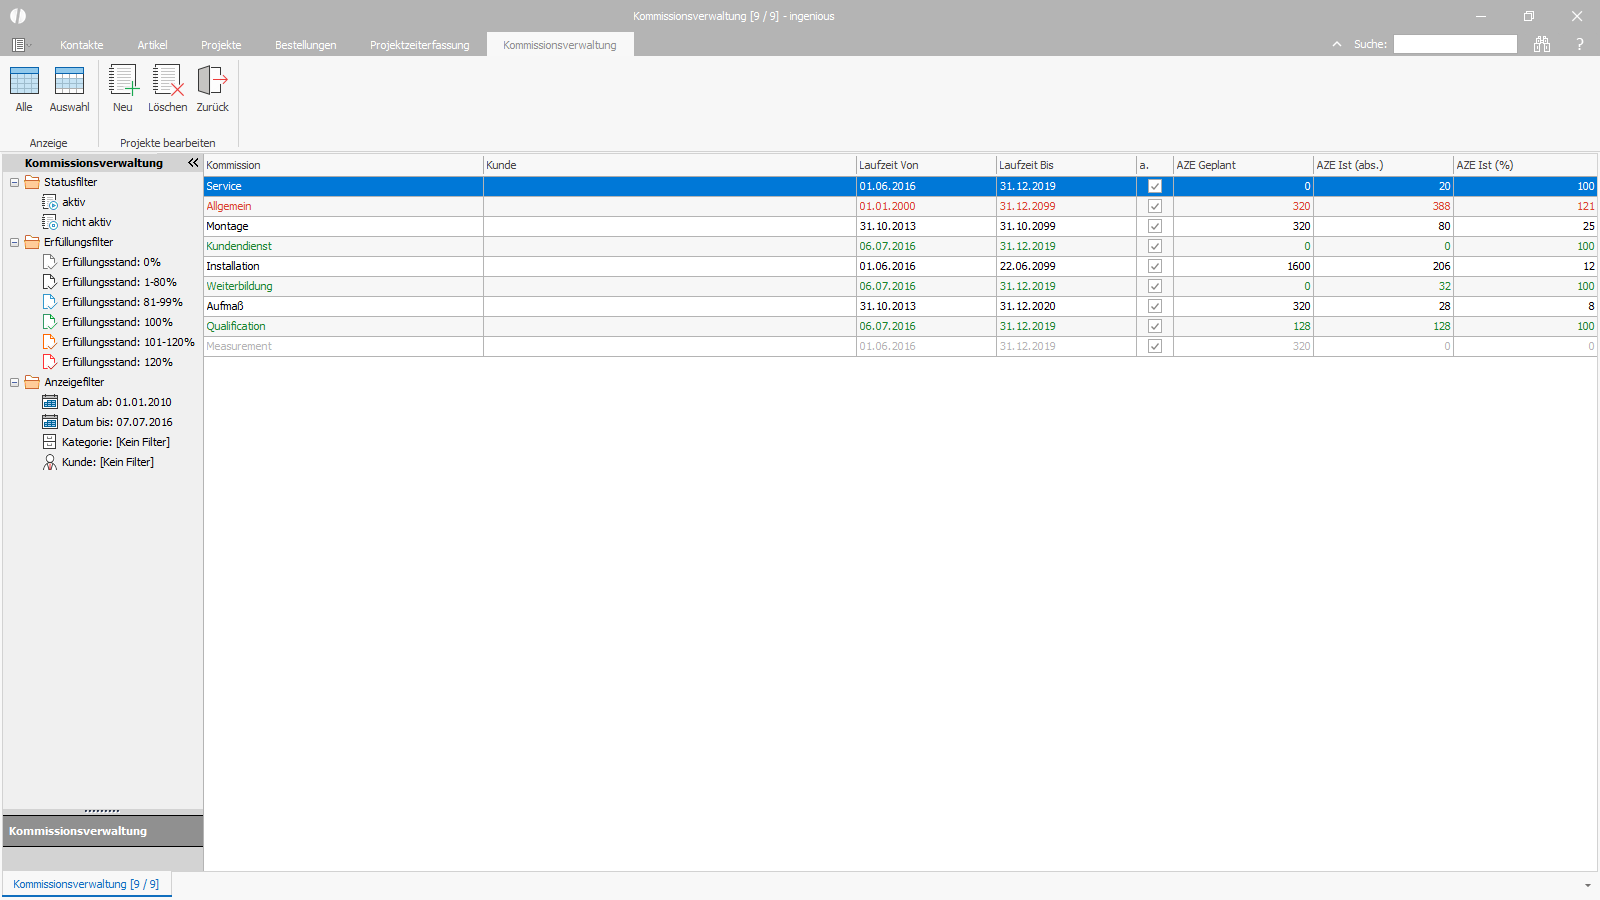
Task: Open the Kategorie filter entry
Action: pyautogui.click(x=115, y=442)
